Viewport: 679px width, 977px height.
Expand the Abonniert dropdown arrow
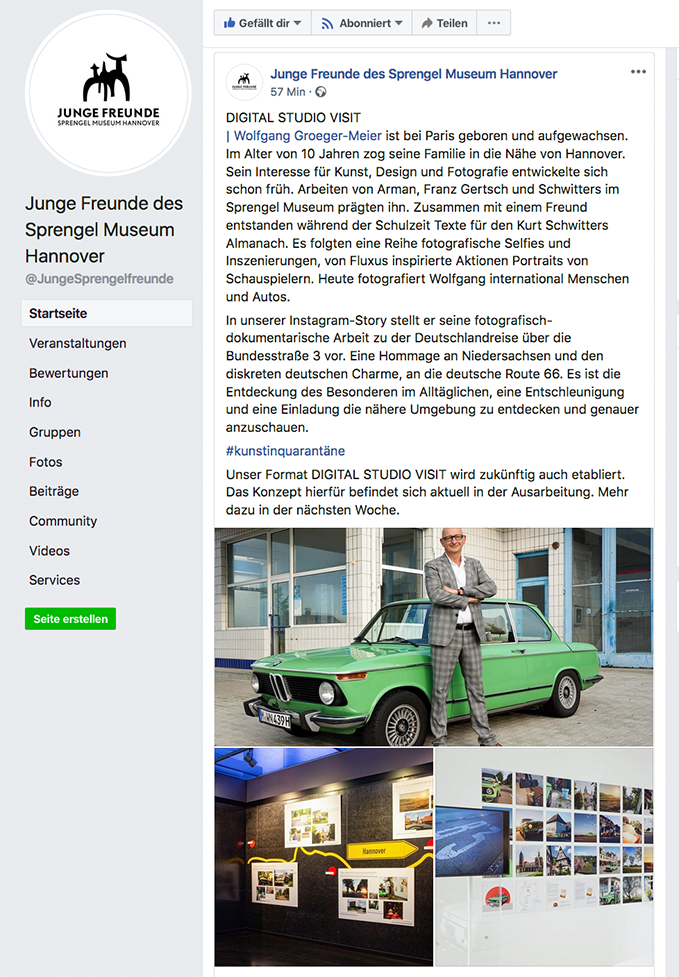click(x=399, y=23)
